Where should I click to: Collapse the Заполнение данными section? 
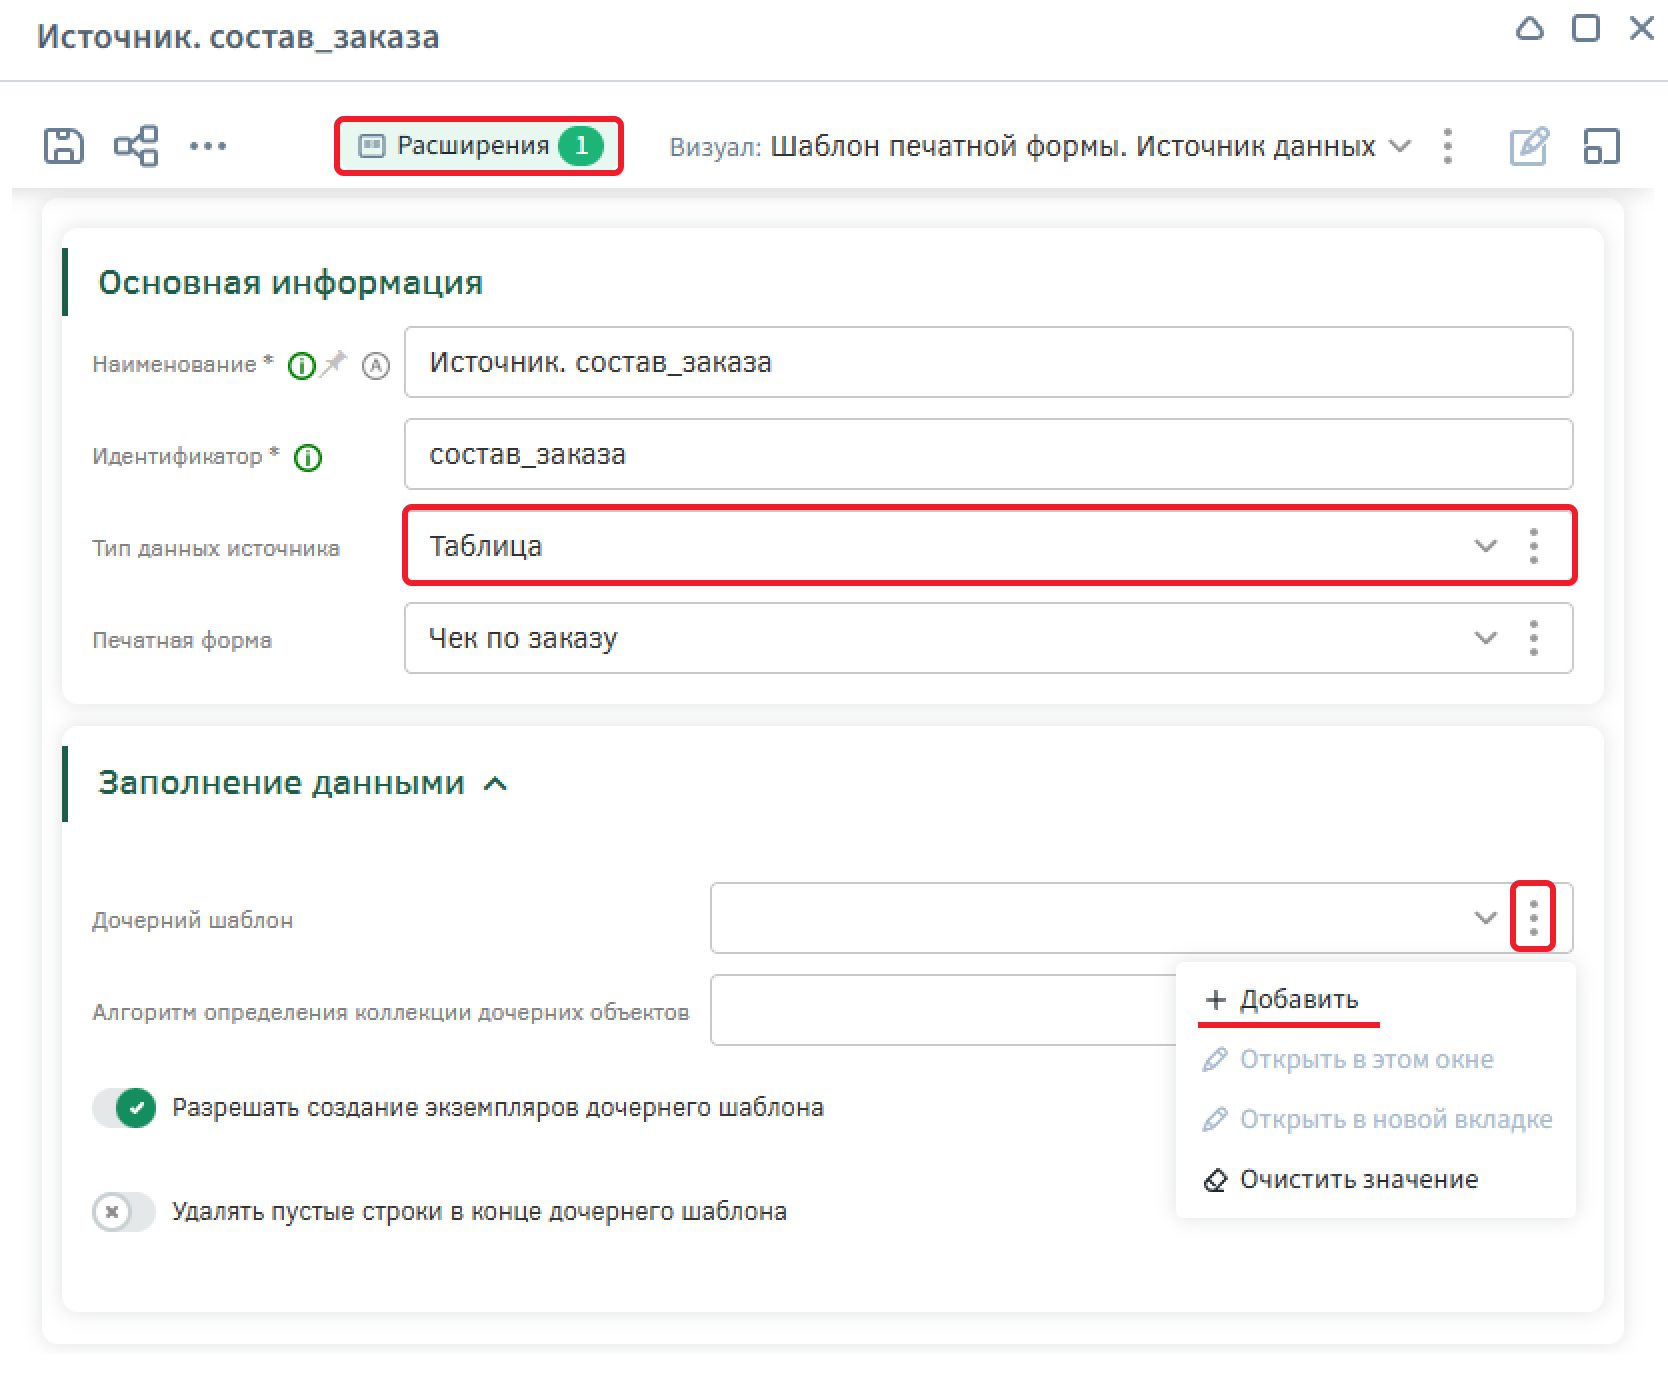point(495,784)
